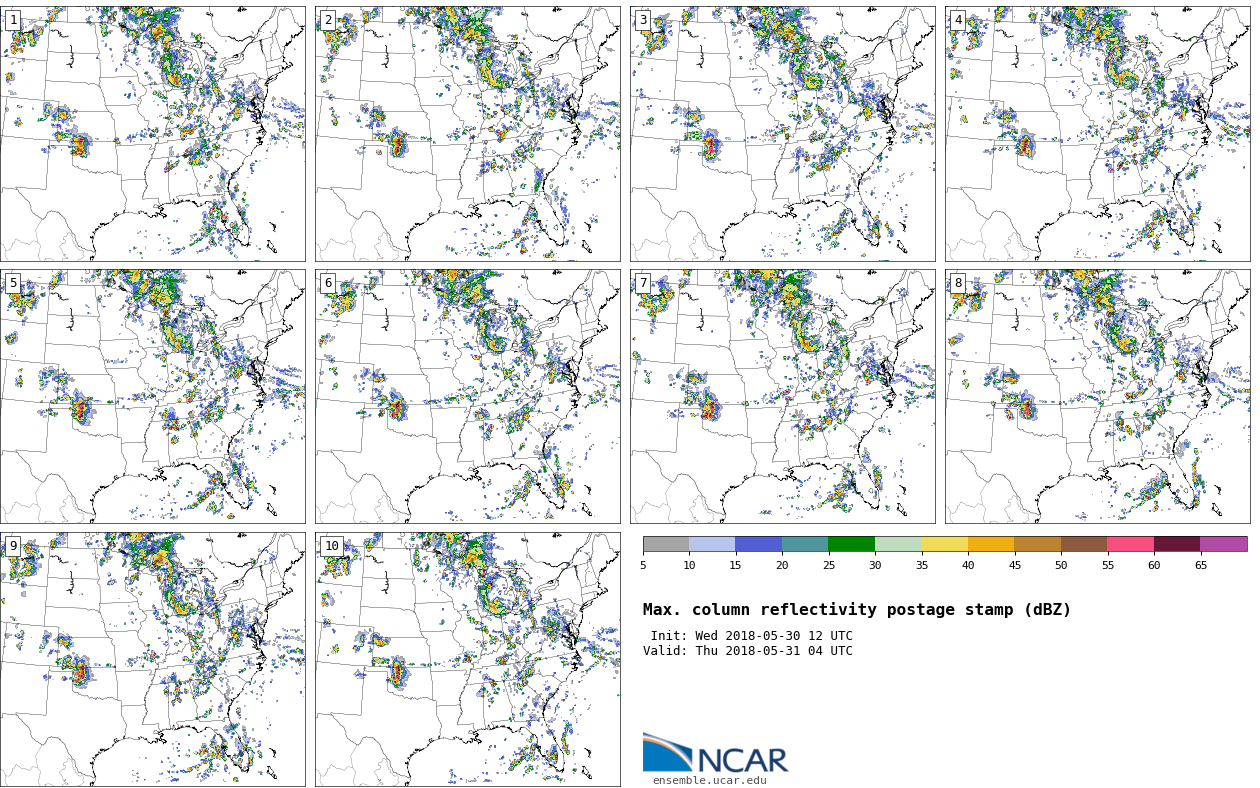1260x788 pixels.
Task: Select the gray 5-10 dBZ color swatch
Action: (x=666, y=544)
